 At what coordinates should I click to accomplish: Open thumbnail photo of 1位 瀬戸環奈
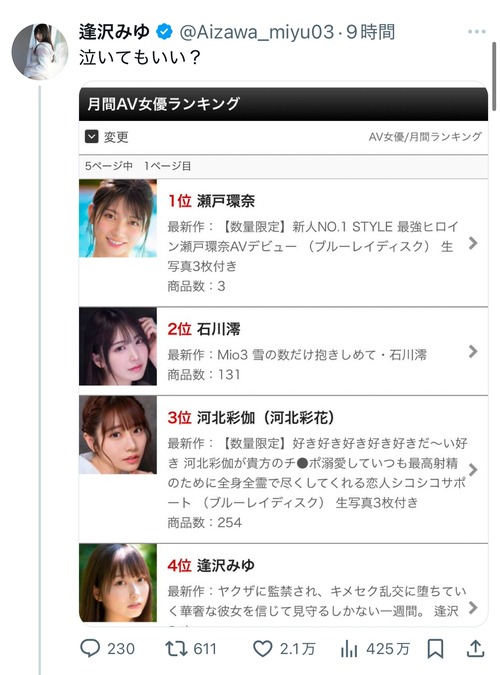pos(118,218)
